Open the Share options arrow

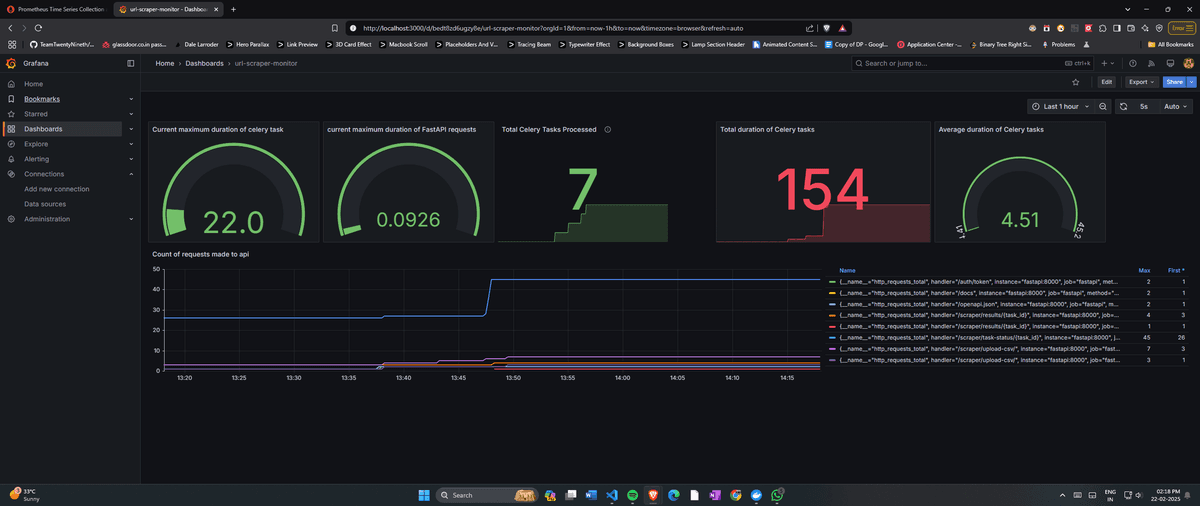pos(1191,82)
